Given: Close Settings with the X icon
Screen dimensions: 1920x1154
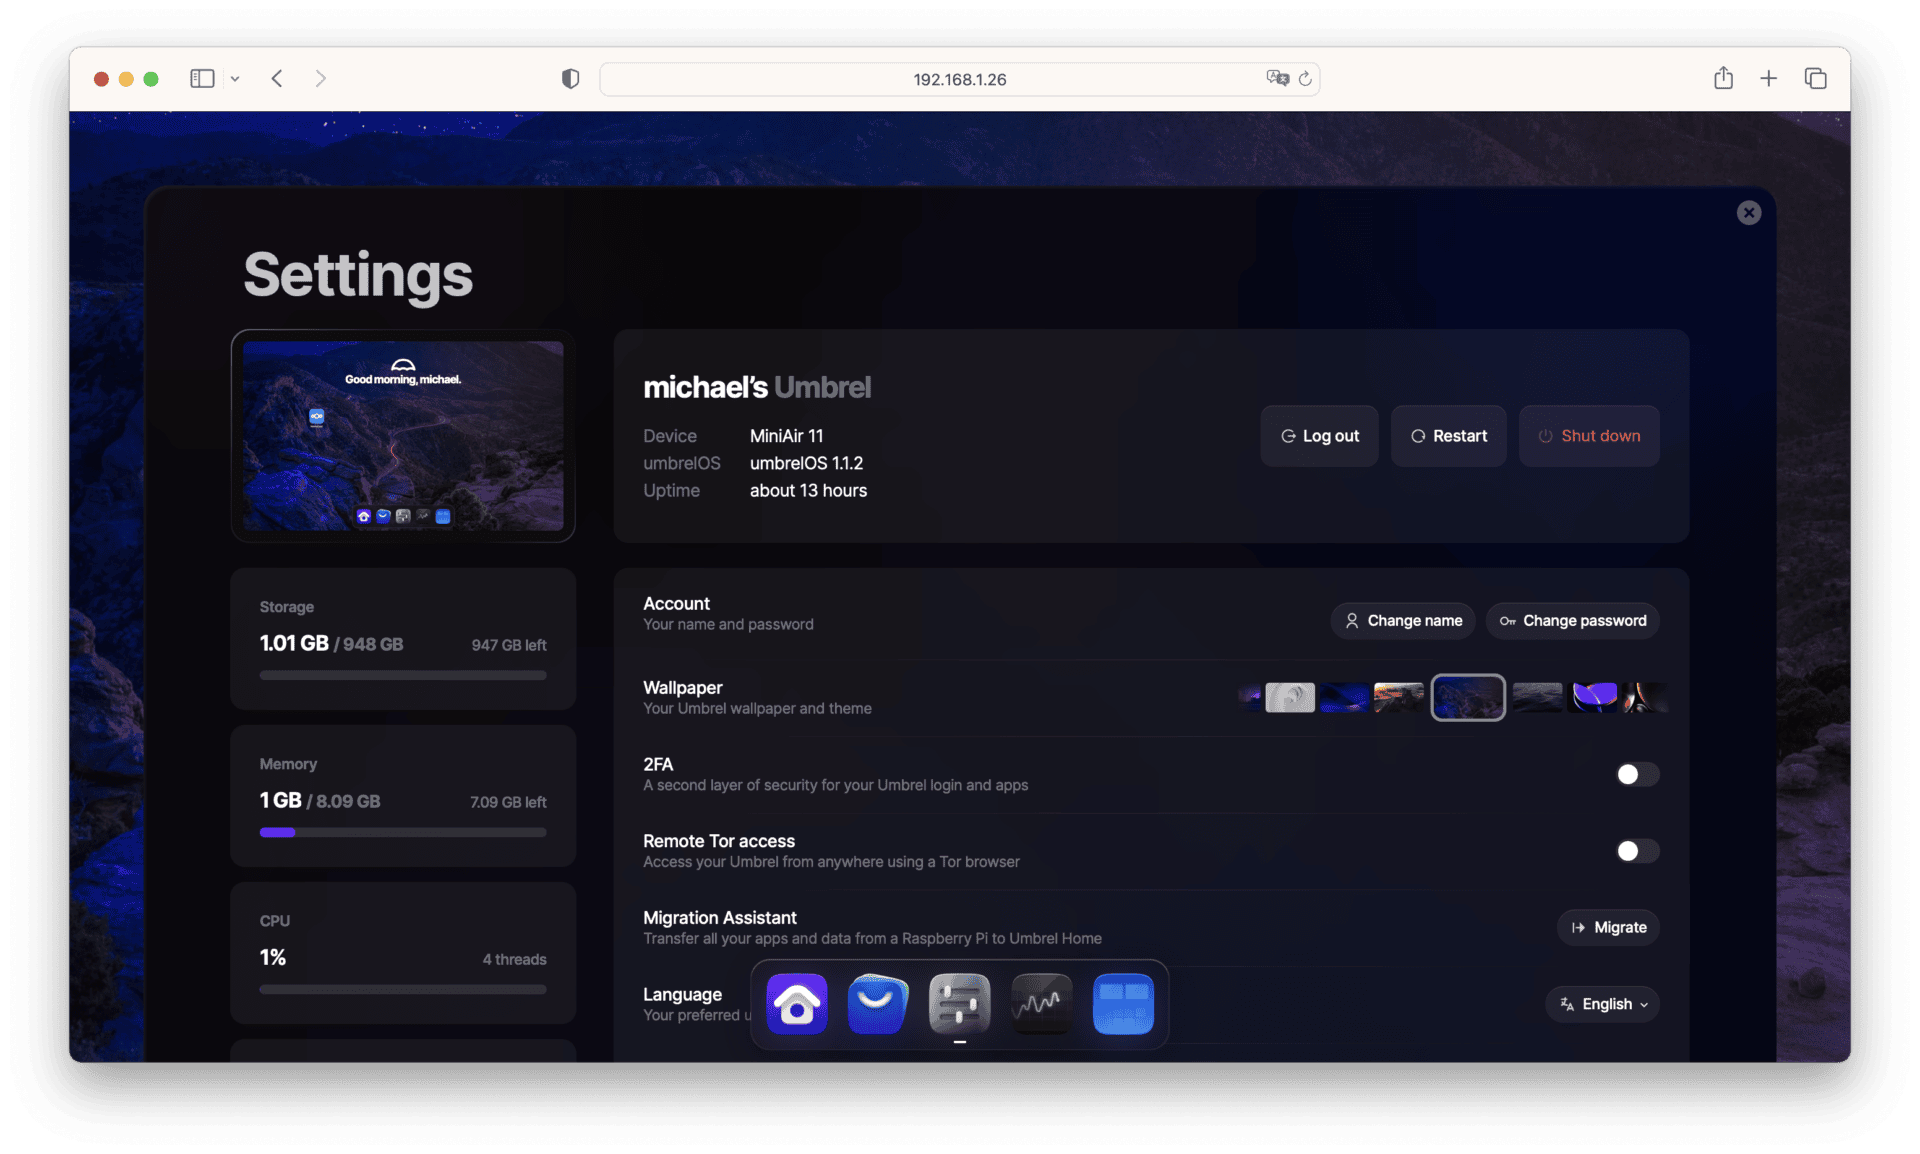Looking at the screenshot, I should point(1748,212).
